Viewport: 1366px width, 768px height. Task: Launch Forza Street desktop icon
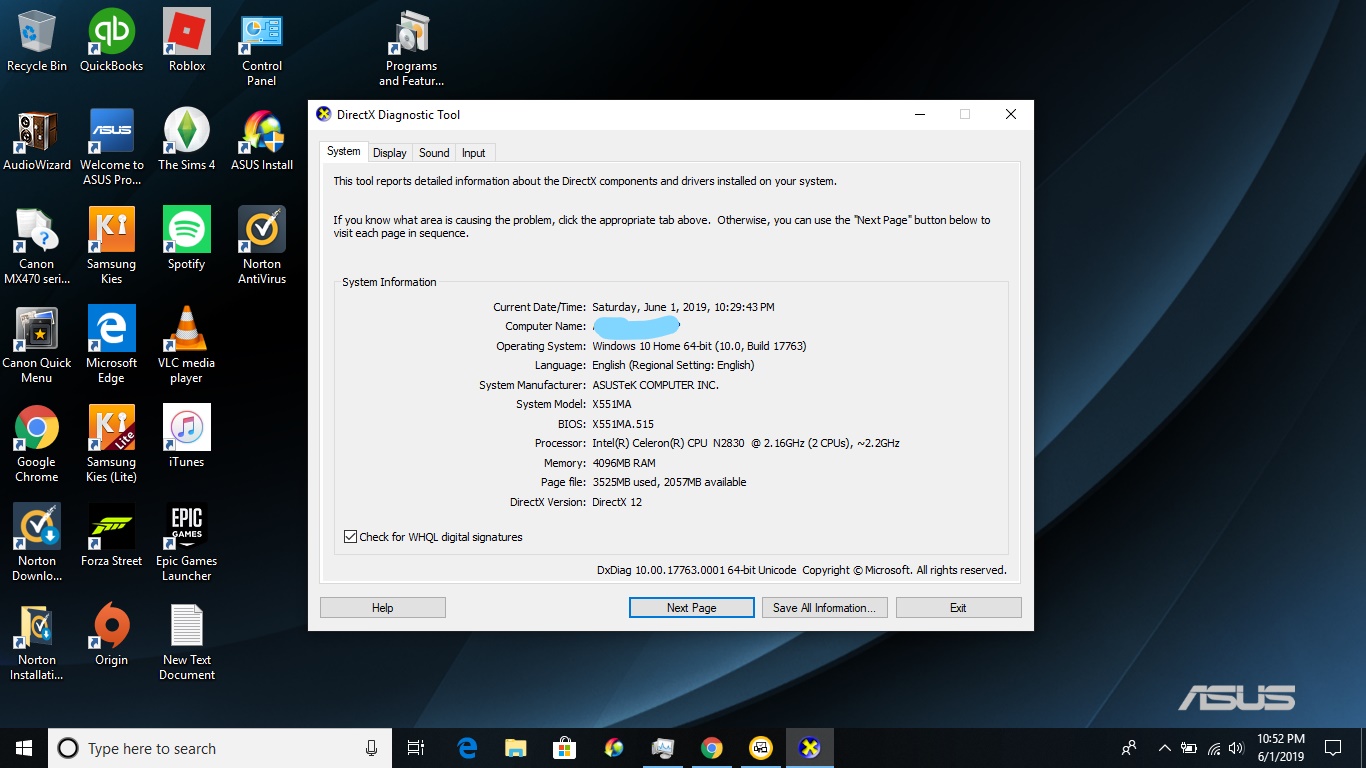point(111,537)
